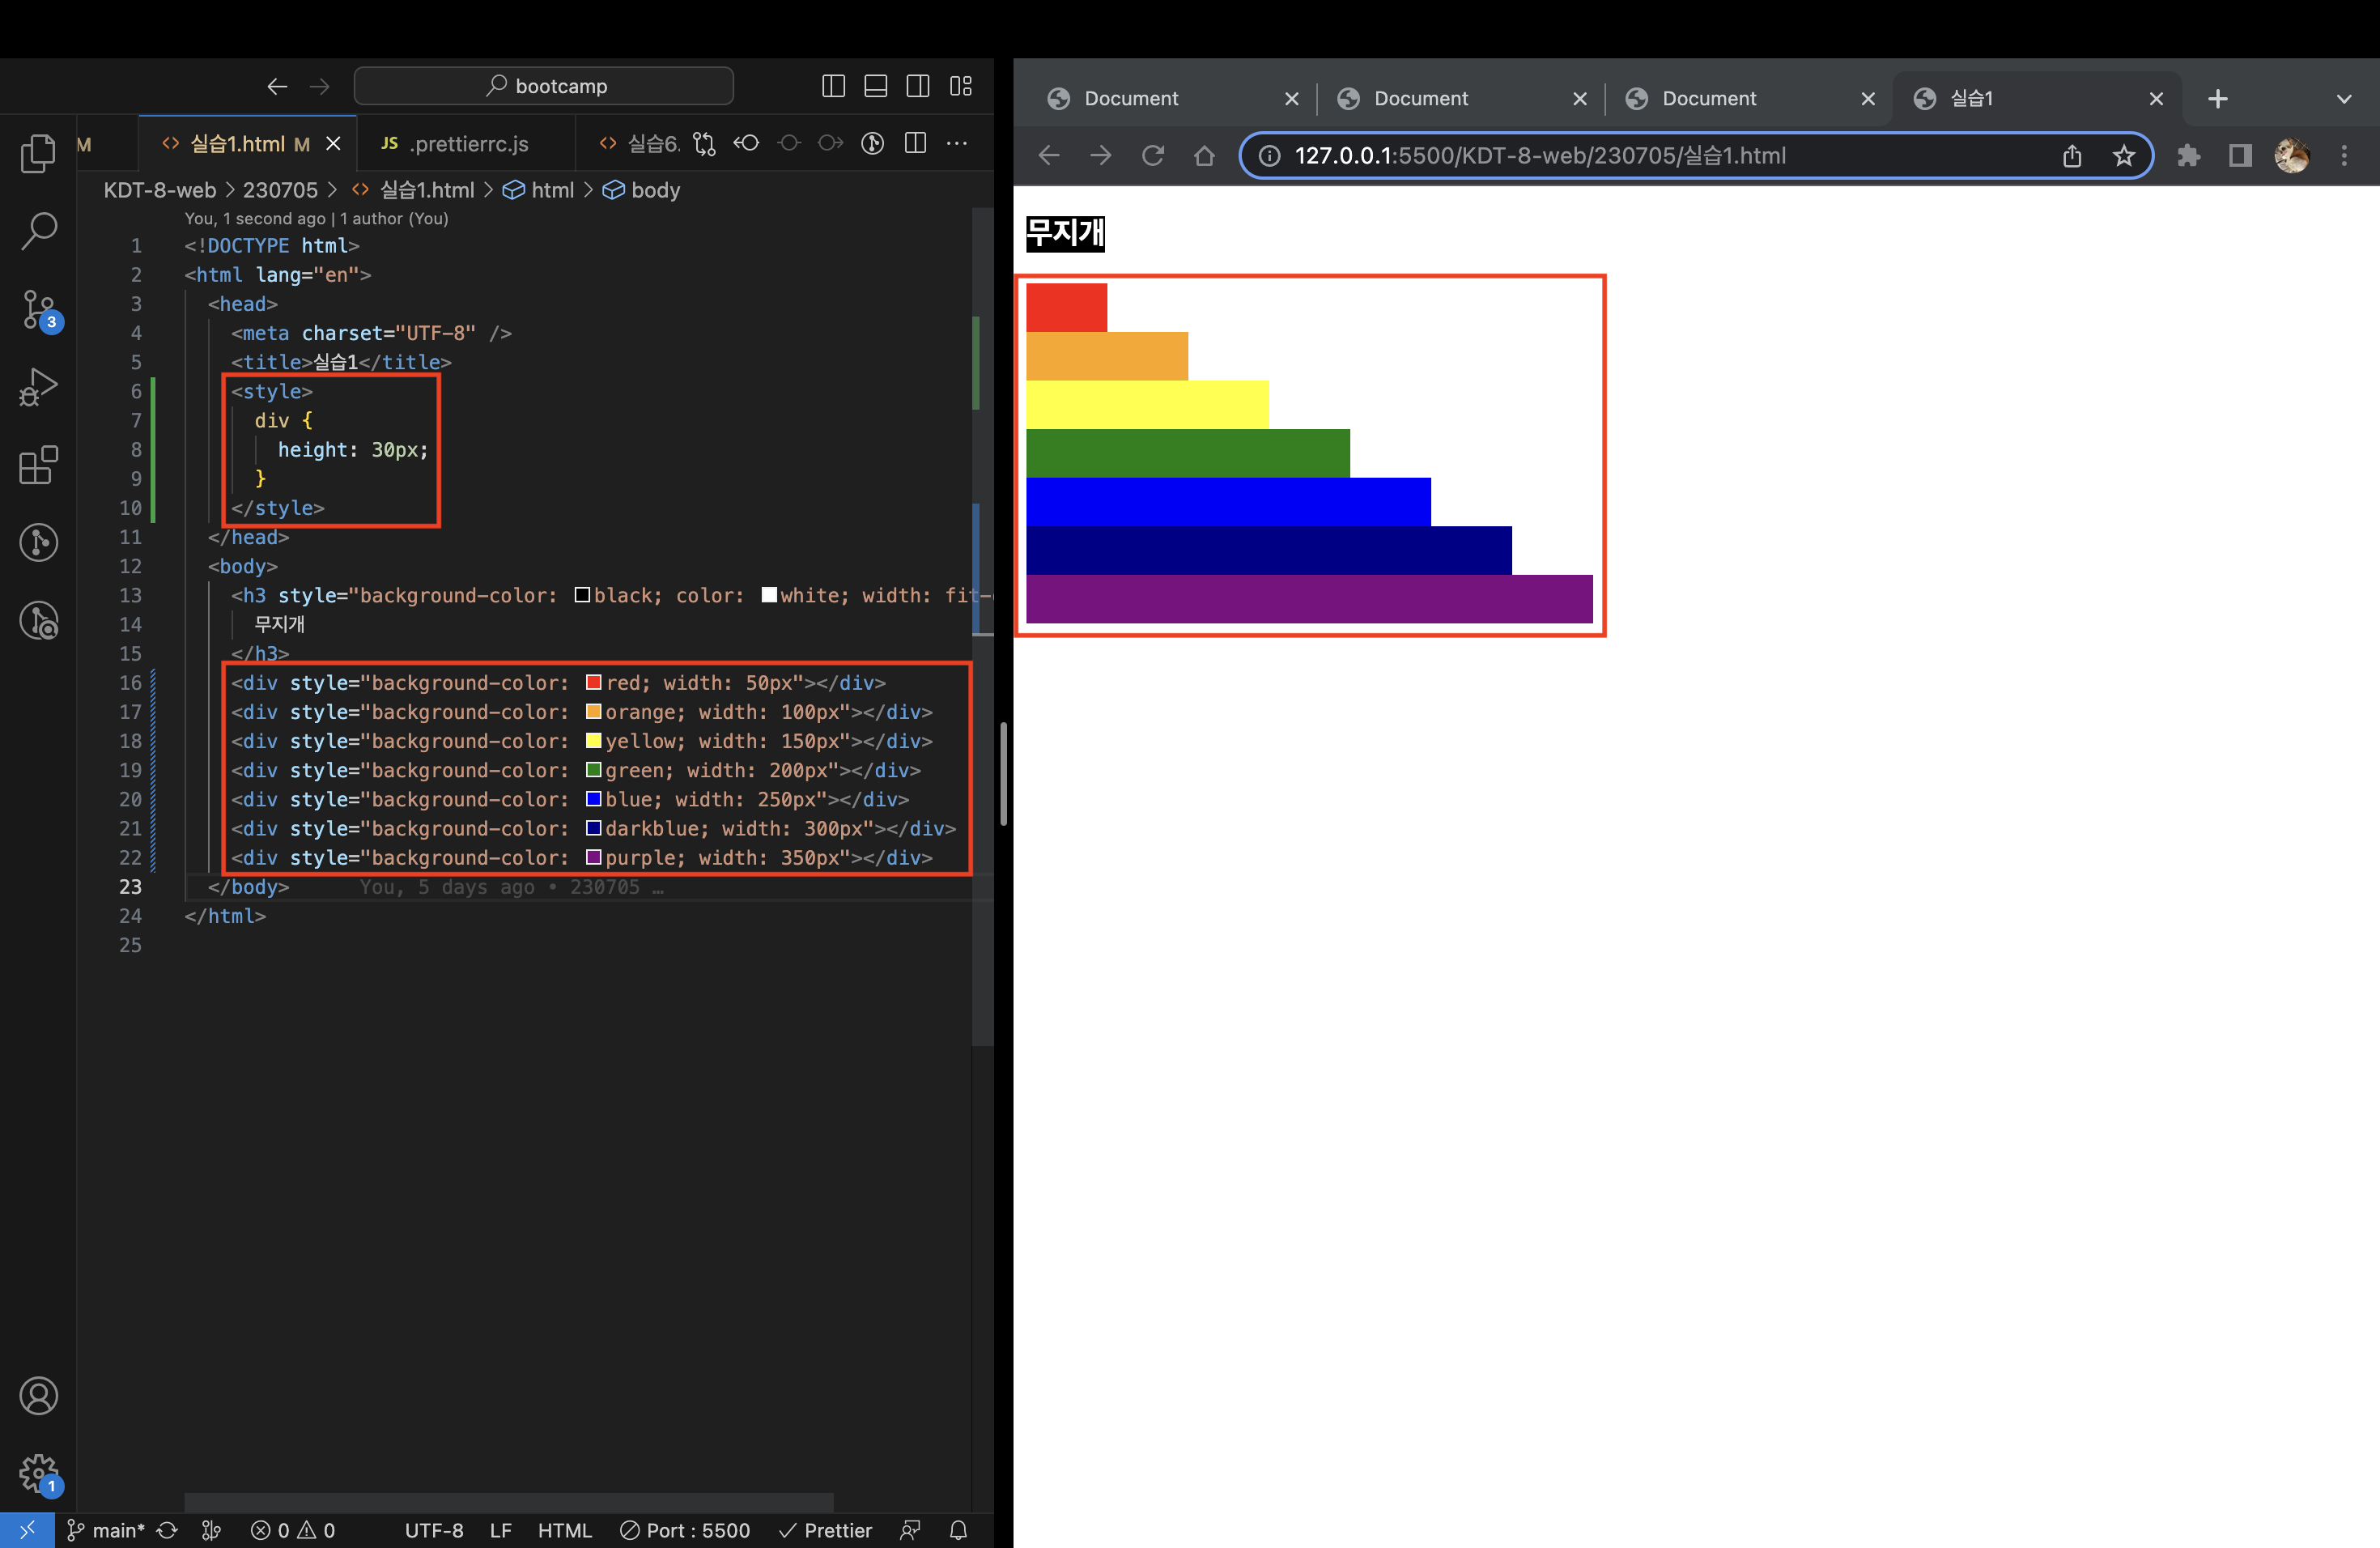
Task: Split the editor to the right
Action: click(x=915, y=144)
